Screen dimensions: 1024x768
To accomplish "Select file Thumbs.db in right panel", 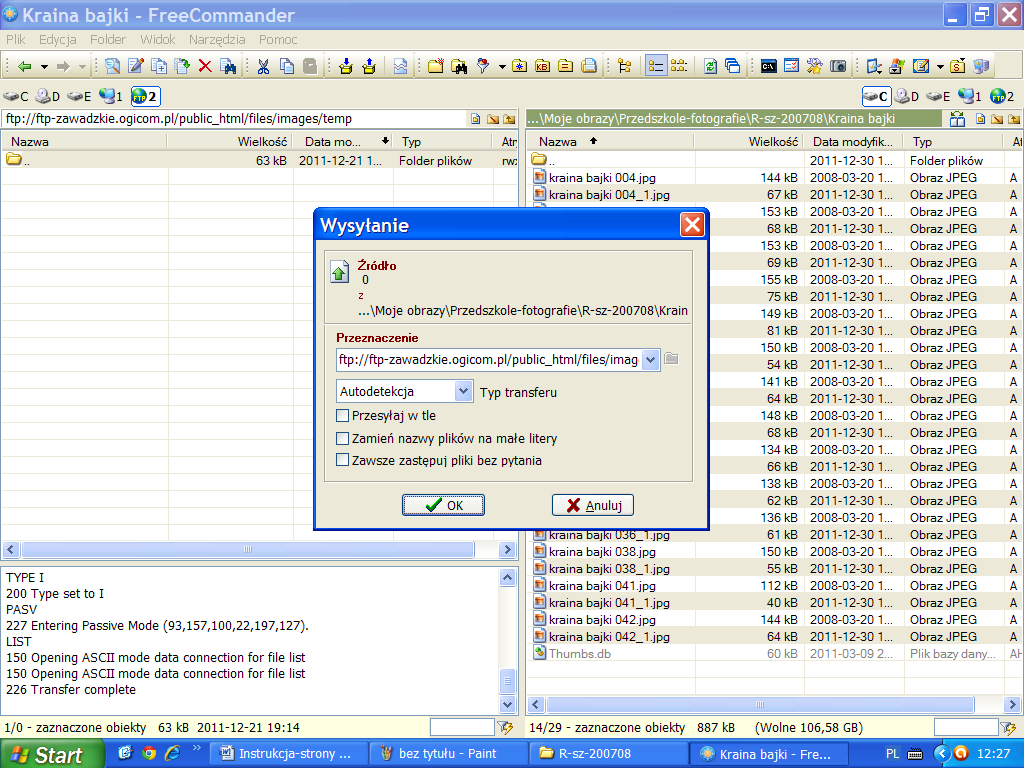I will coord(579,654).
